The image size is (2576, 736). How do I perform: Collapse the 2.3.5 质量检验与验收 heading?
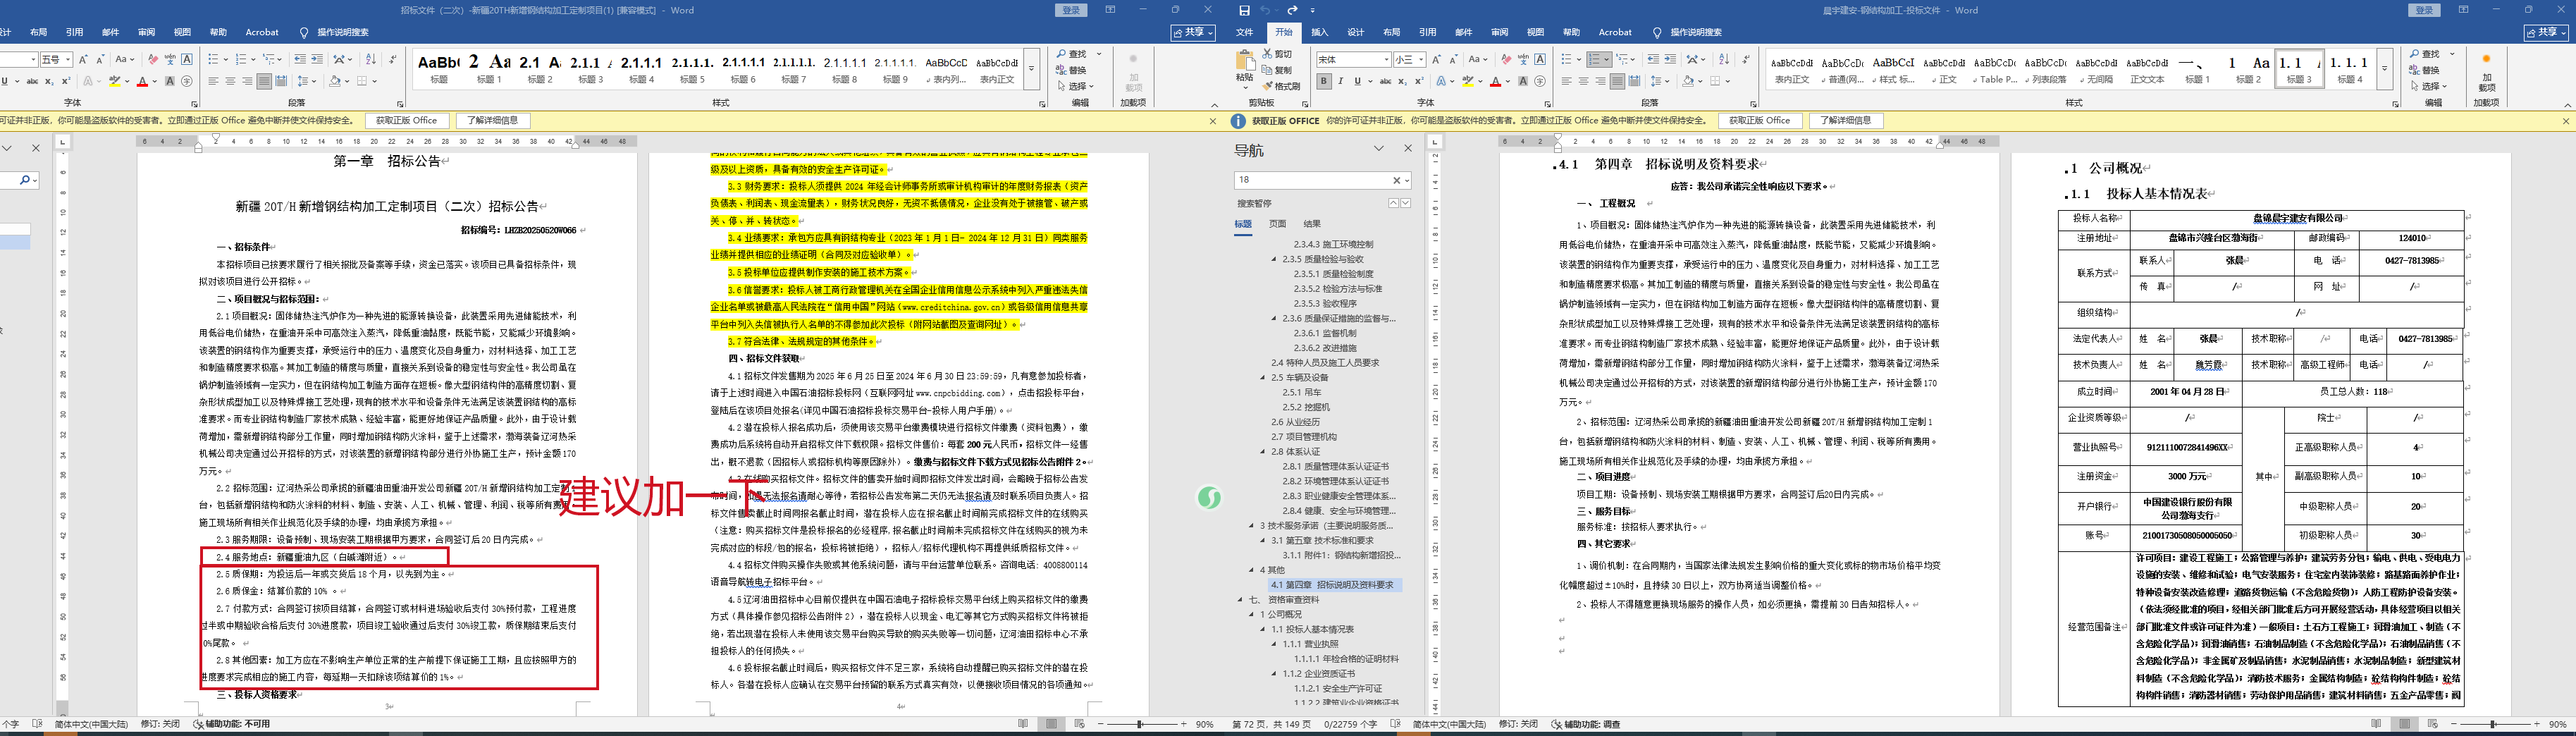coord(1274,259)
